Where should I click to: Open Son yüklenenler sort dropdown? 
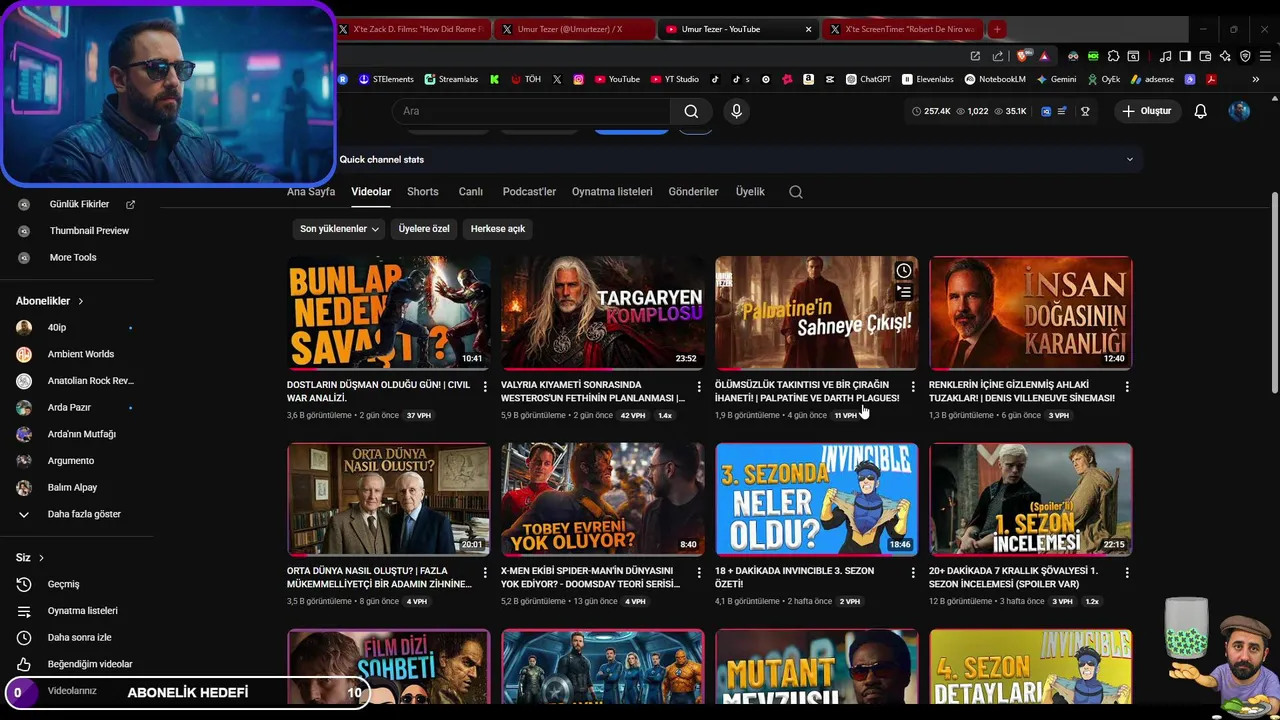click(x=339, y=229)
